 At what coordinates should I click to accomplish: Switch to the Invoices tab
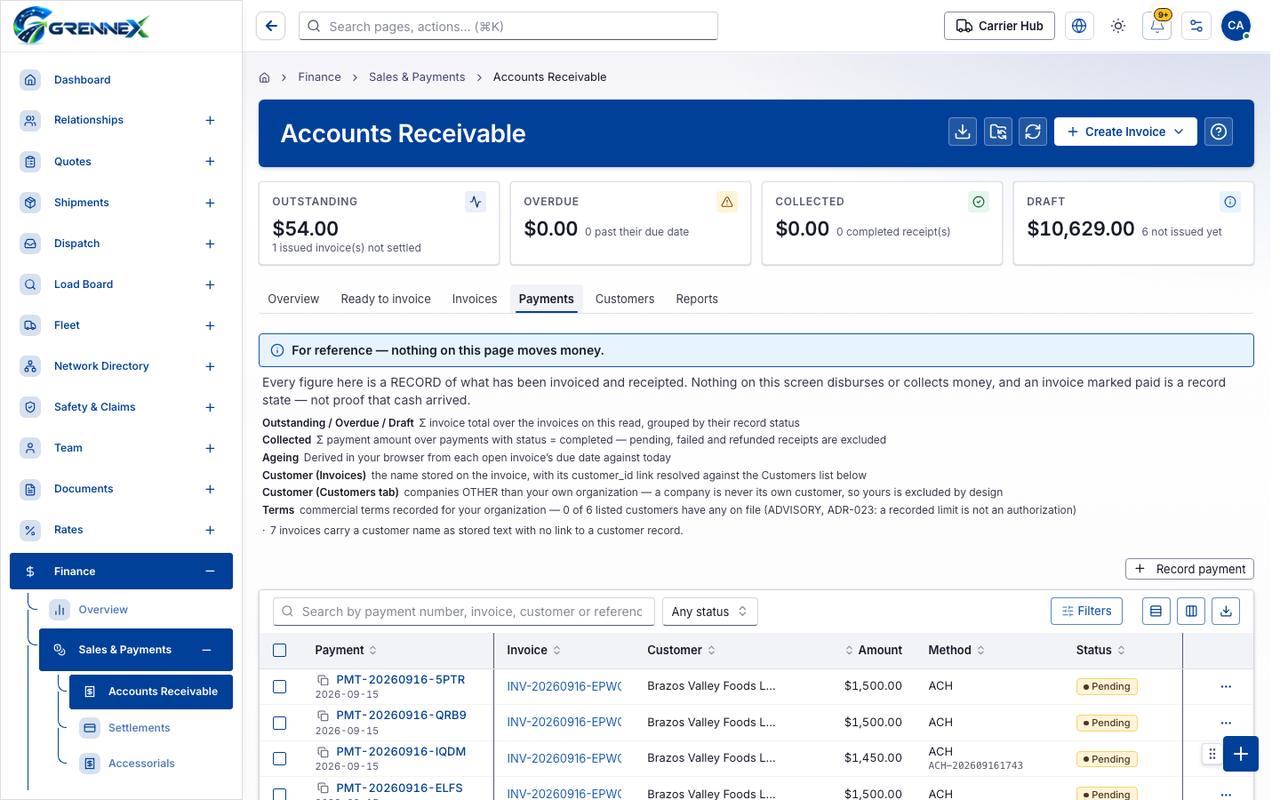pyautogui.click(x=474, y=299)
